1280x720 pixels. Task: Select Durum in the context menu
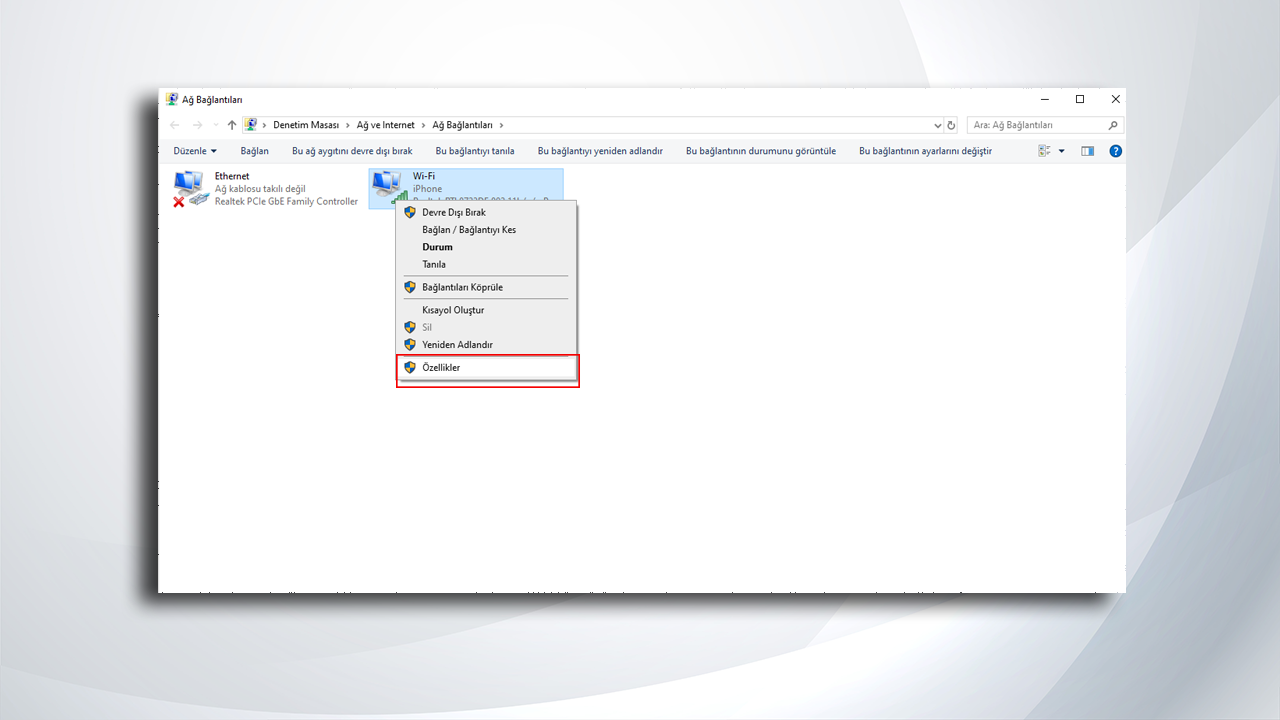point(487,247)
